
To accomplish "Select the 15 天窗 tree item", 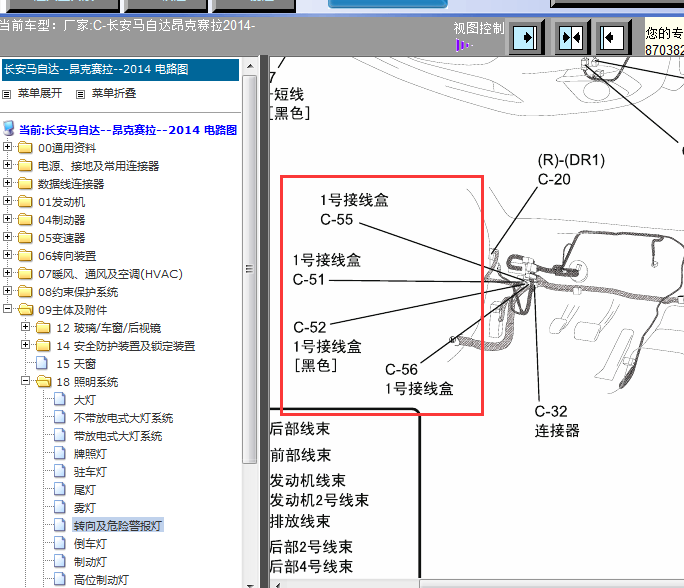I will 76,364.
